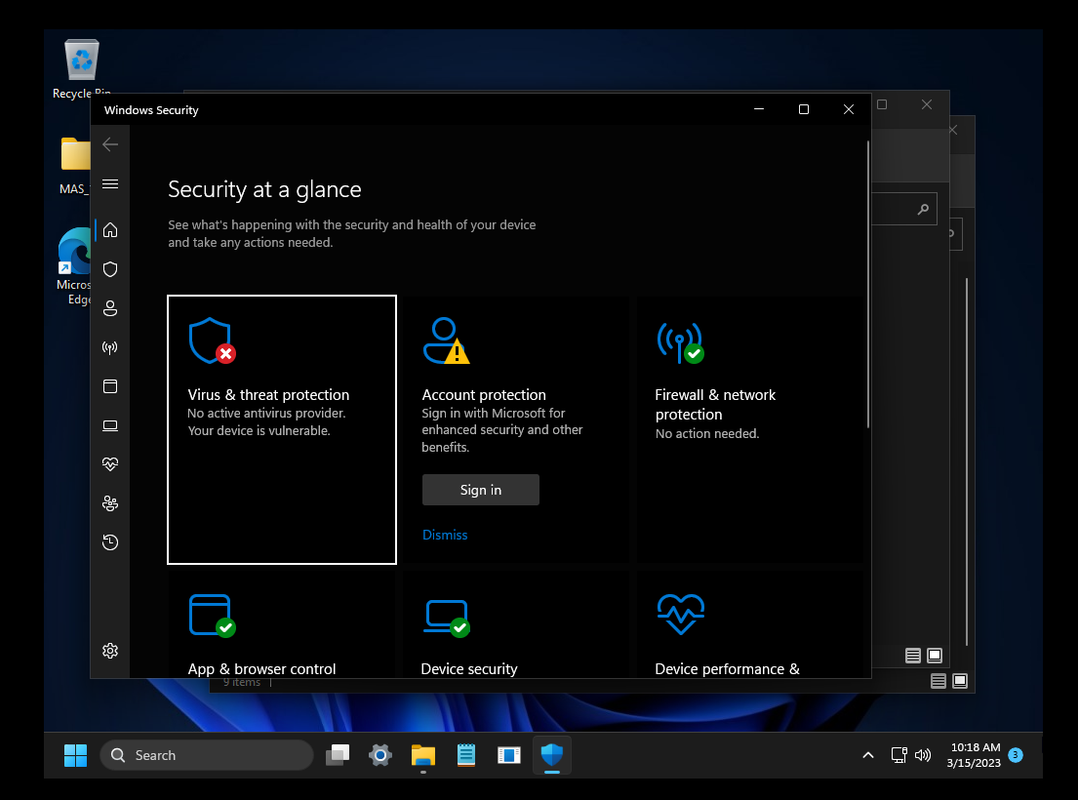Select the Microsoft Edge desktop shortcut
Screen dimensions: 1078x800
(74, 267)
